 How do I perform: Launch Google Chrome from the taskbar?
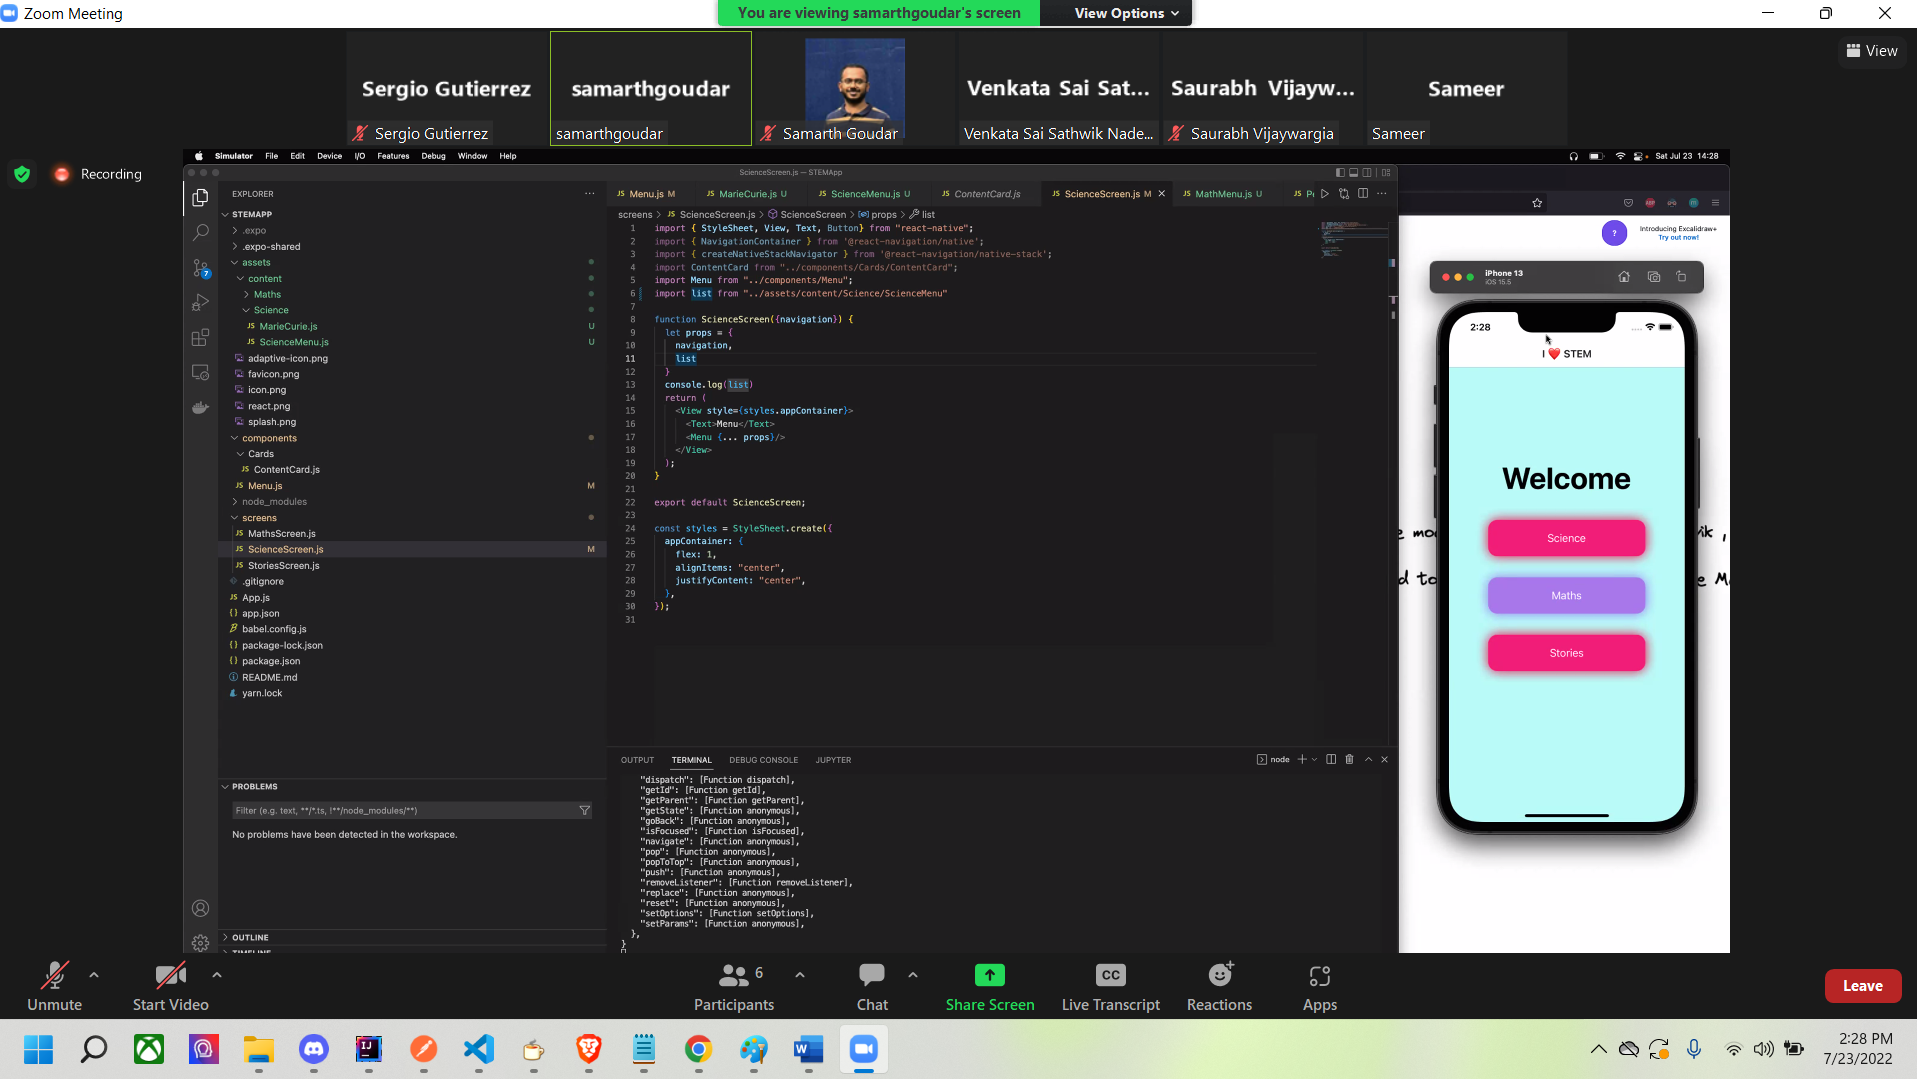(x=698, y=1049)
